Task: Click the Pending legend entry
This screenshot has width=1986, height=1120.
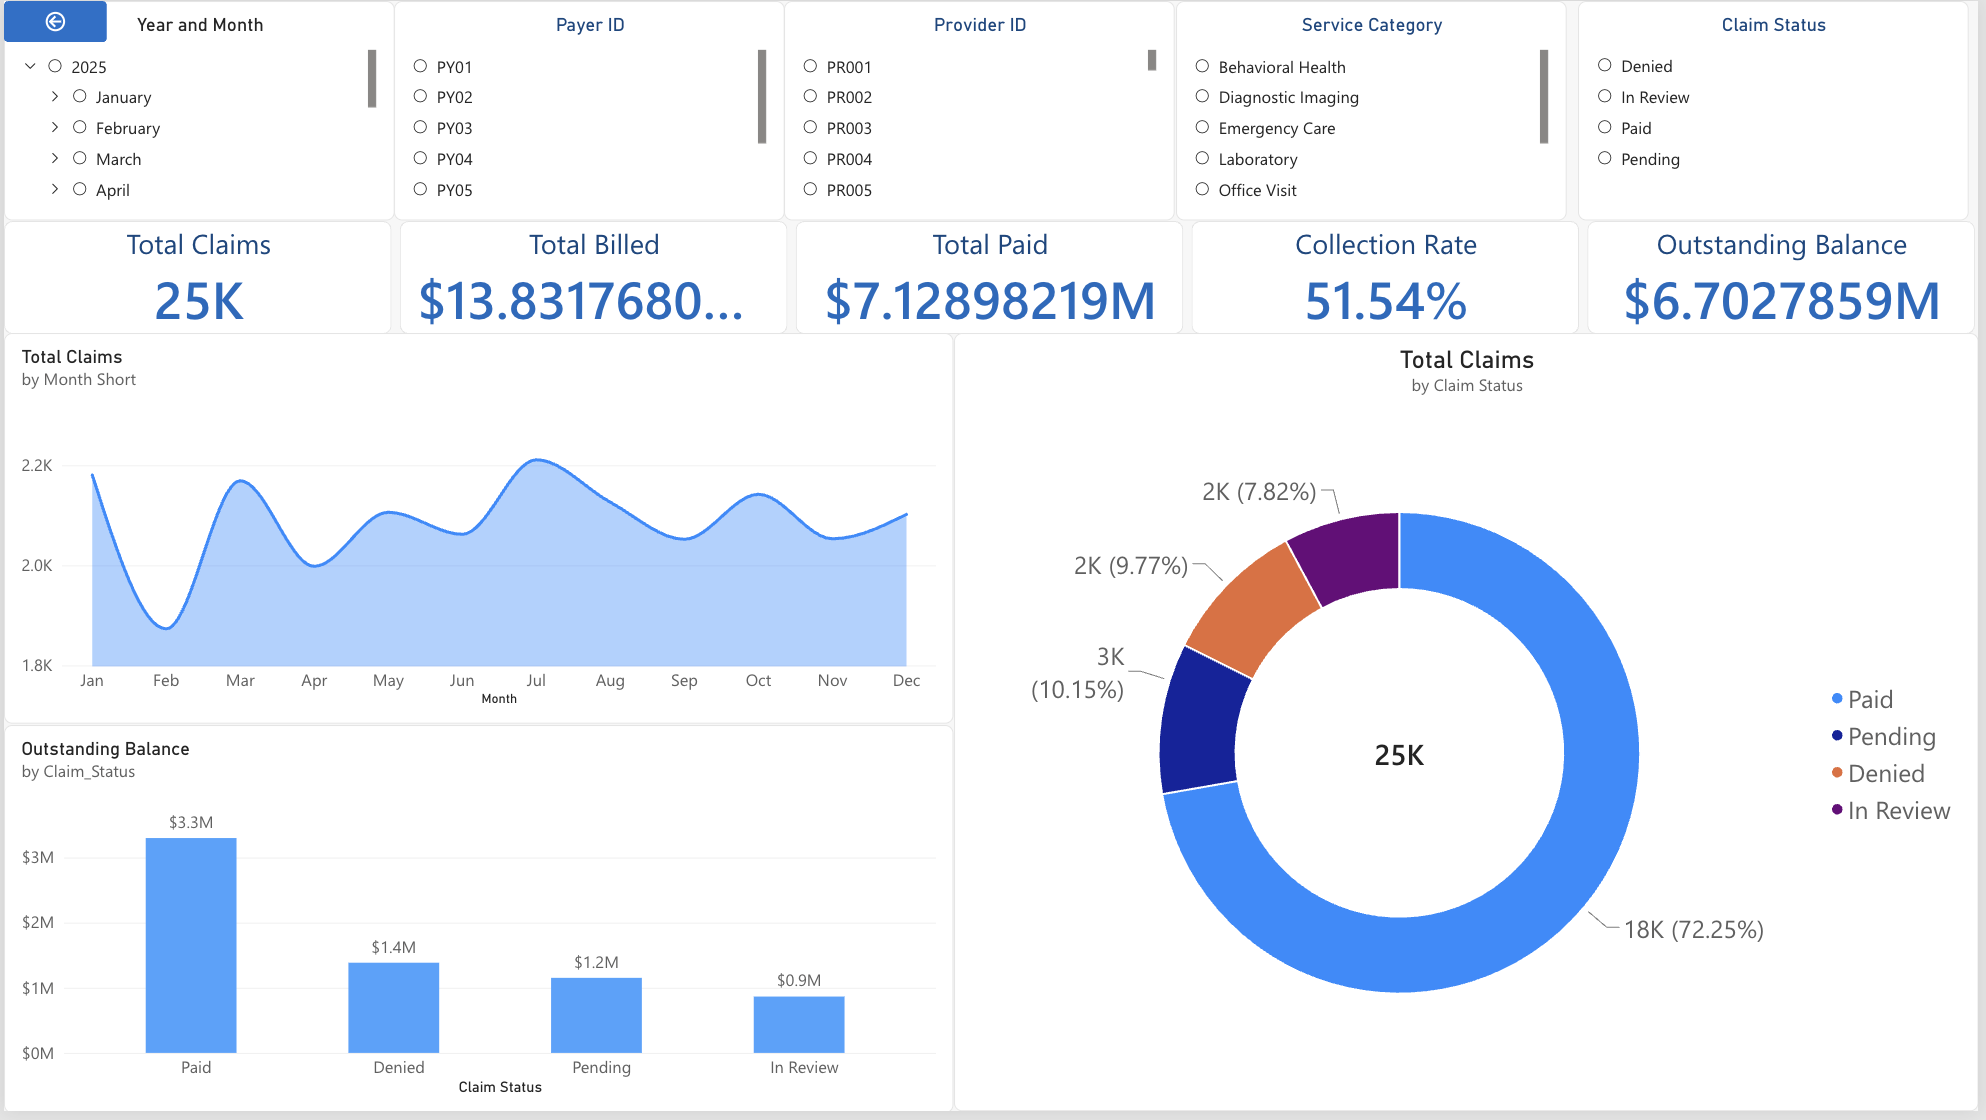Action: click(1884, 736)
